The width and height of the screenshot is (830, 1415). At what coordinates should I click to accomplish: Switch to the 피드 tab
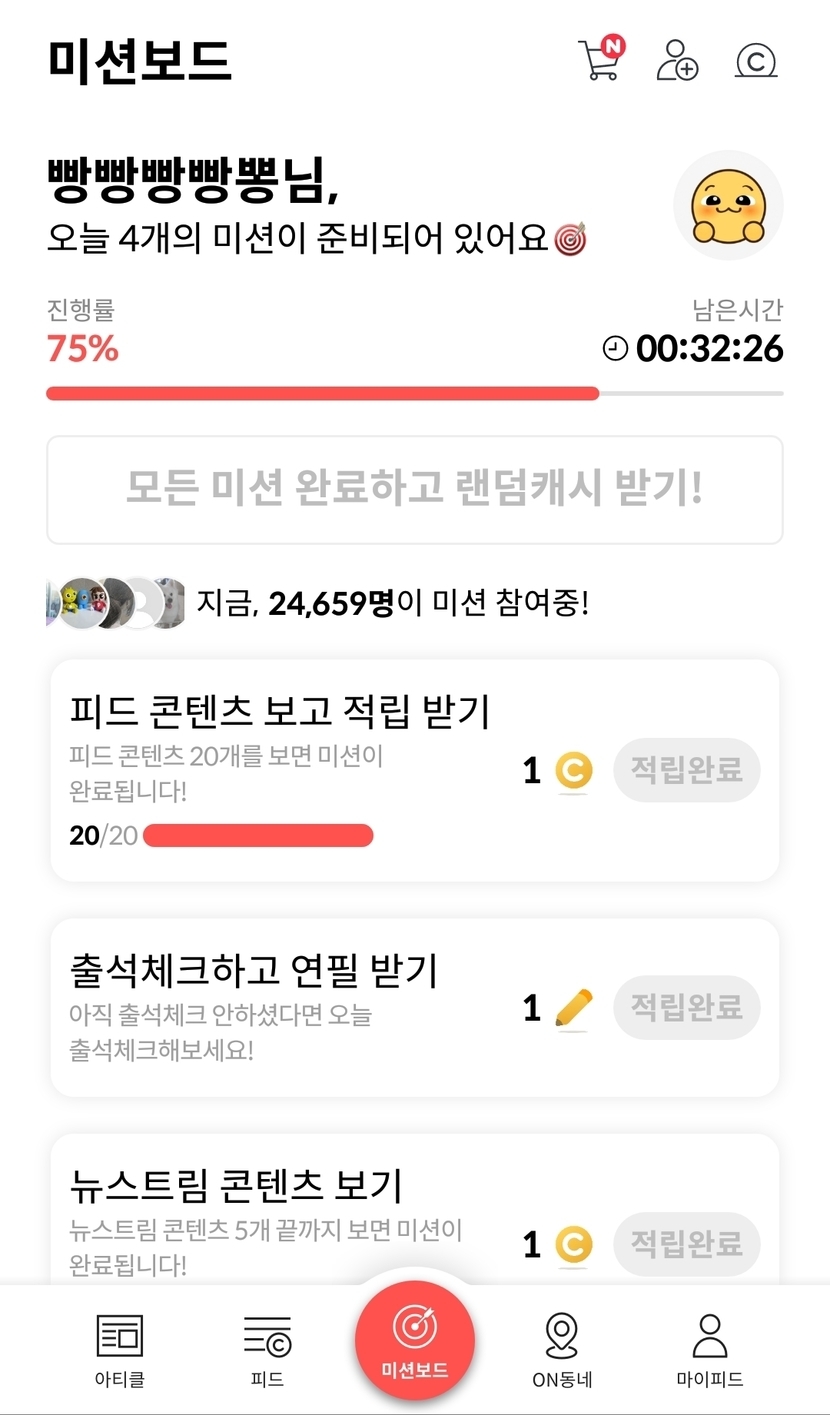pyautogui.click(x=267, y=1350)
